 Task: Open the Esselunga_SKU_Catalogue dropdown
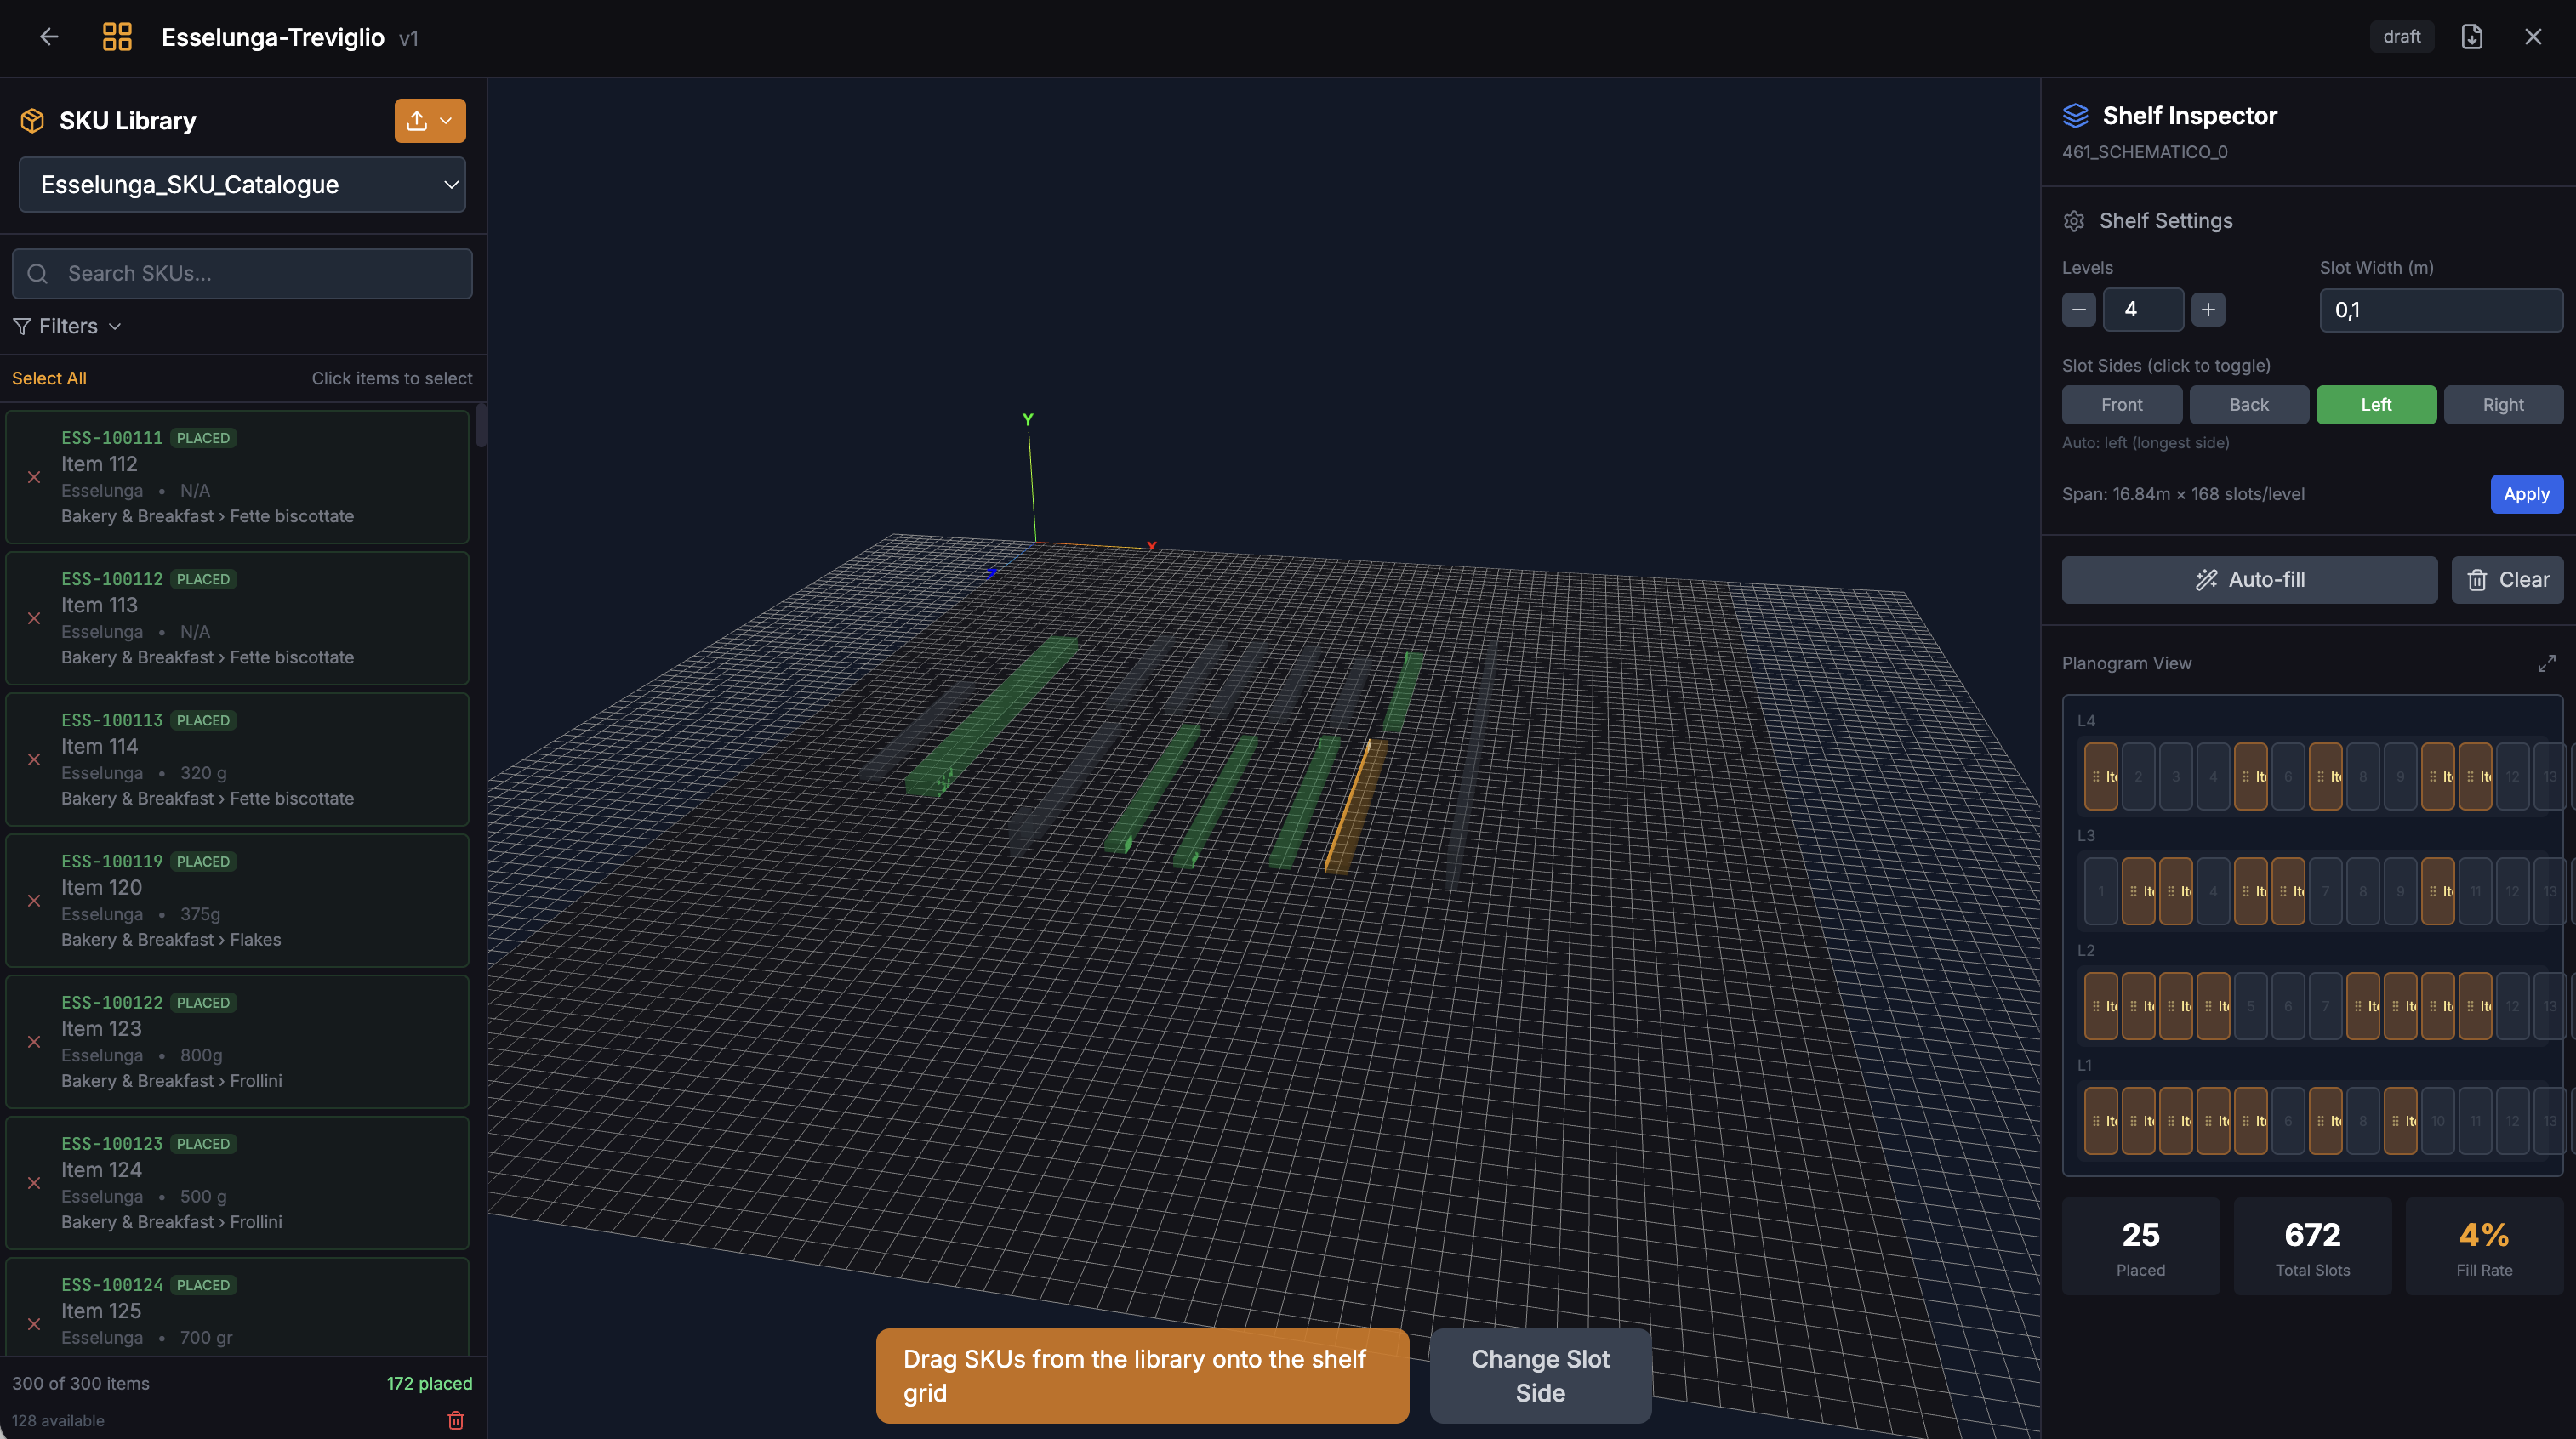[x=242, y=184]
